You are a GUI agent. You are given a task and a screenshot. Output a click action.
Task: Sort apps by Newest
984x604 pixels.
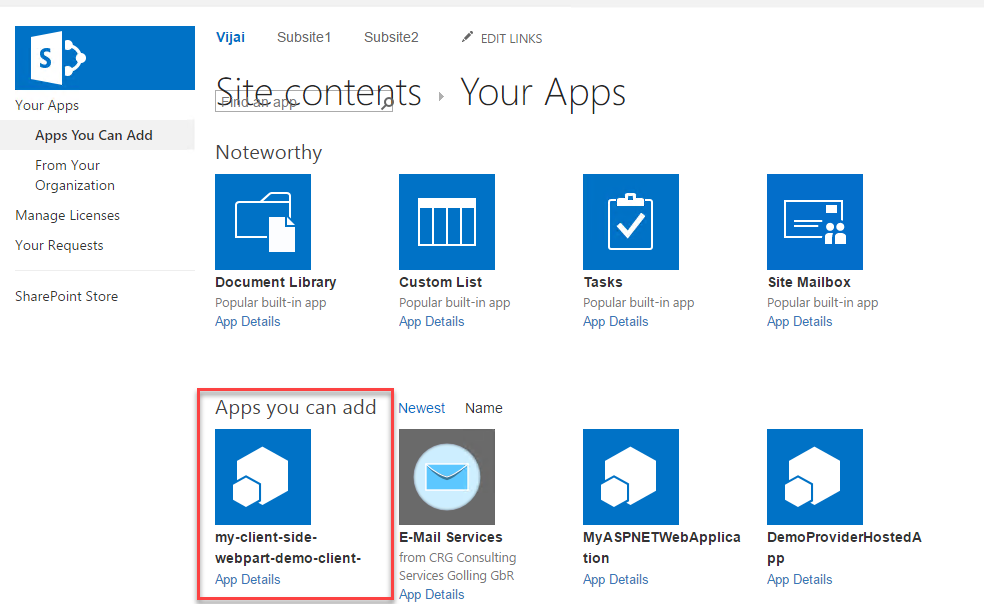tap(422, 408)
